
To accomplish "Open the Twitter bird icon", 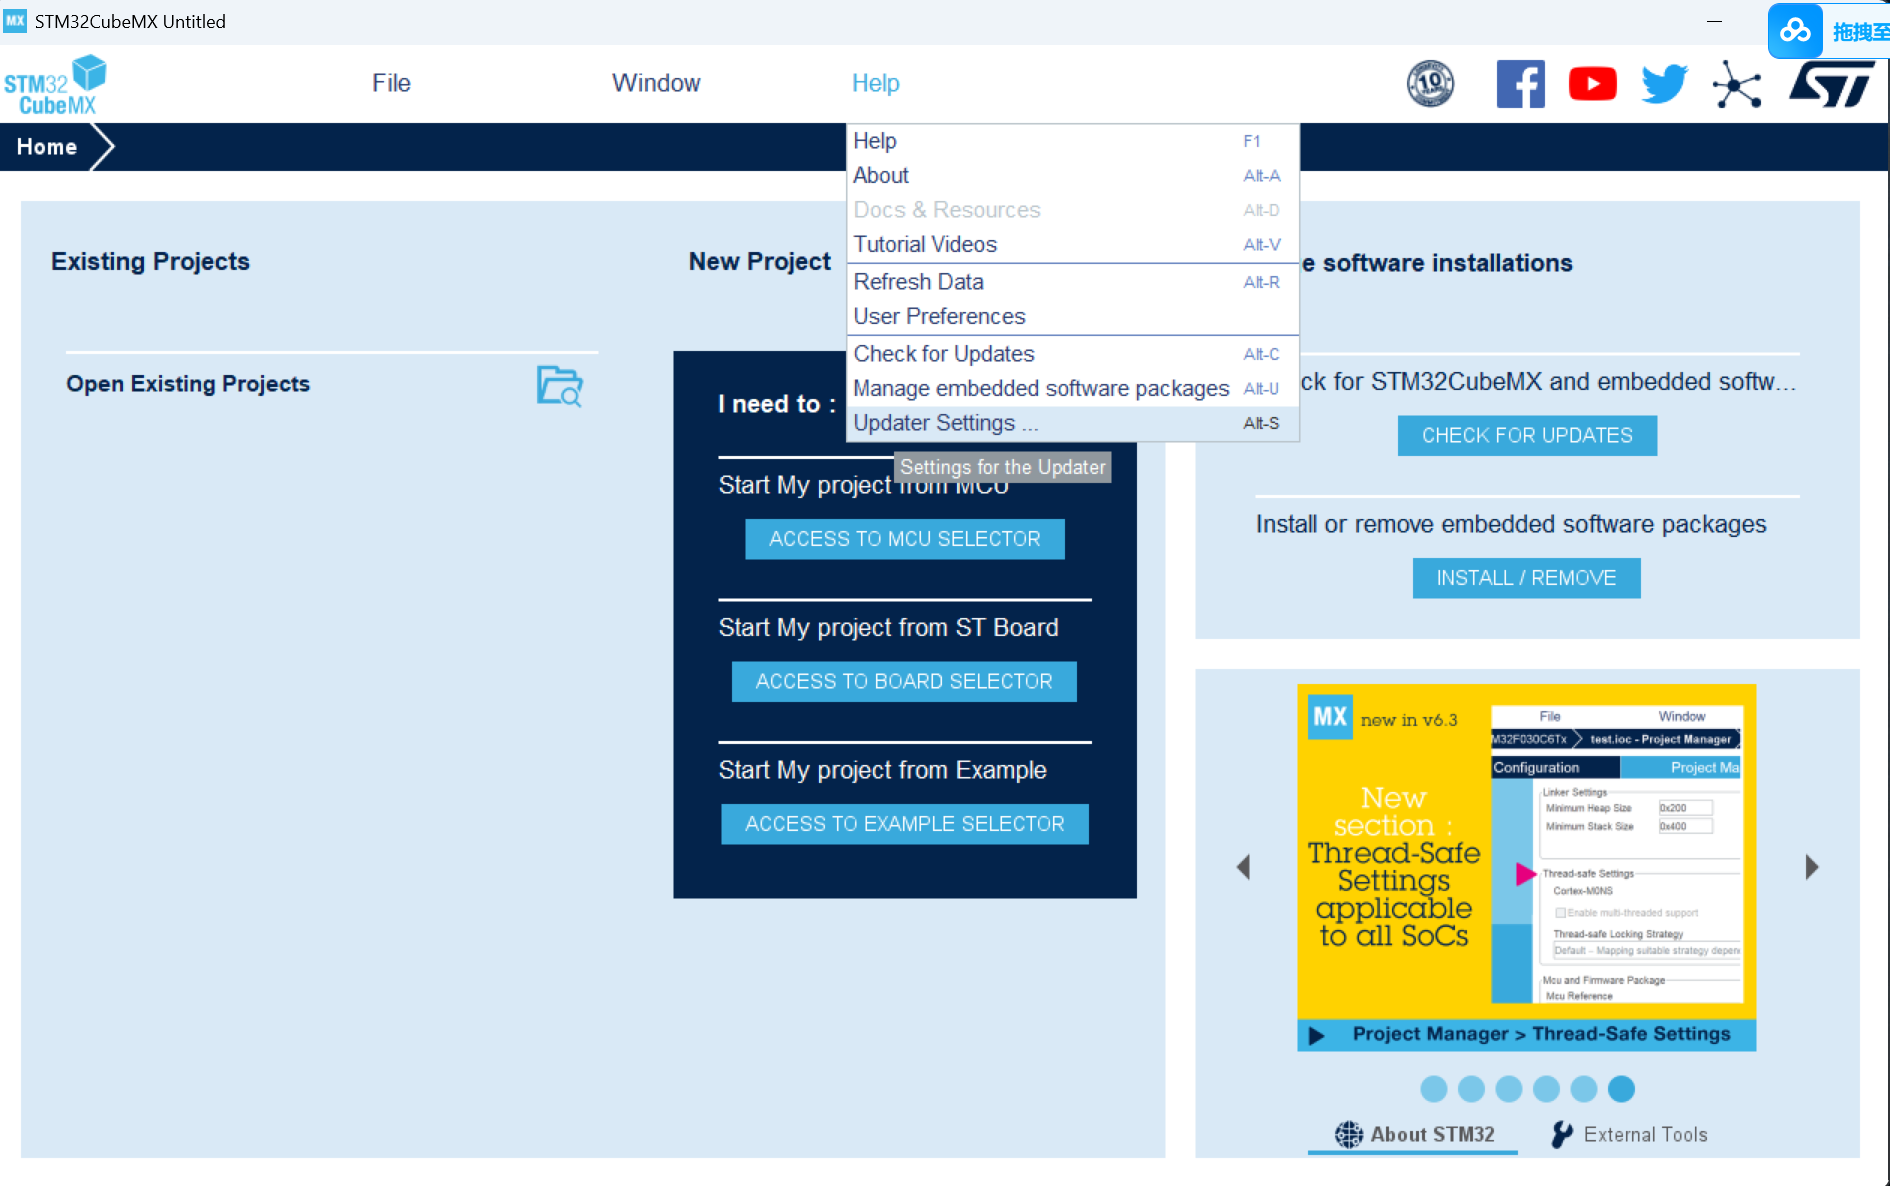I will [x=1664, y=84].
